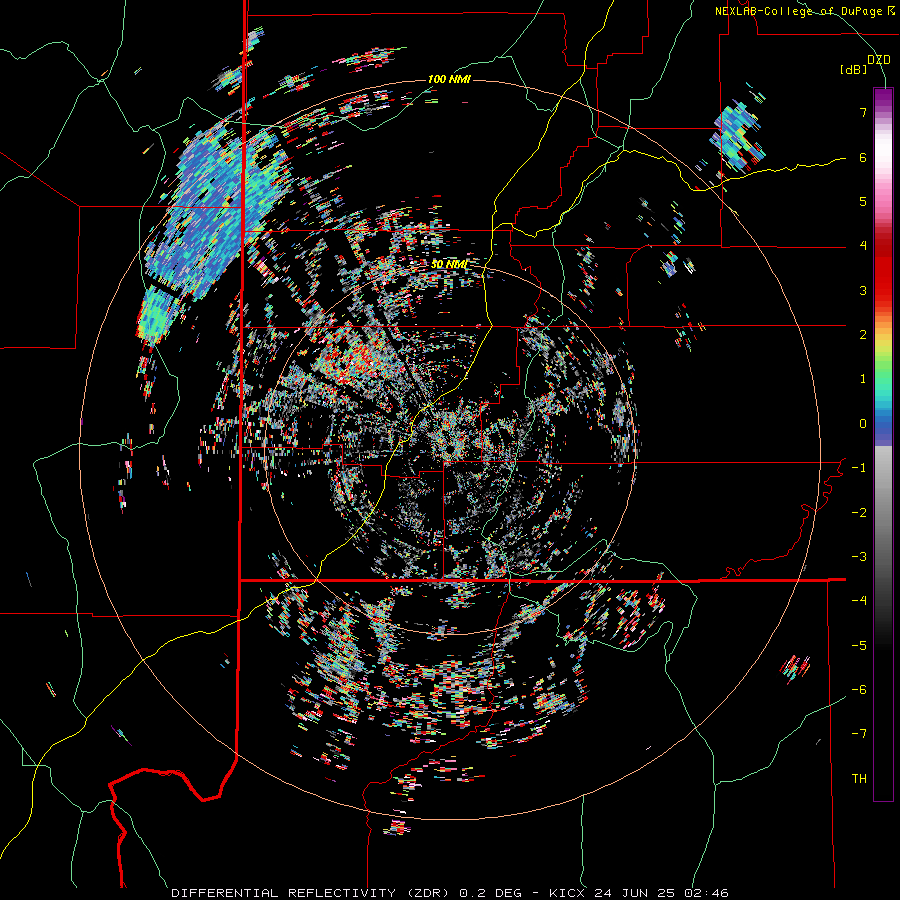The height and width of the screenshot is (900, 900).
Task: Click the 1 value on the color scale
Action: pos(863,379)
